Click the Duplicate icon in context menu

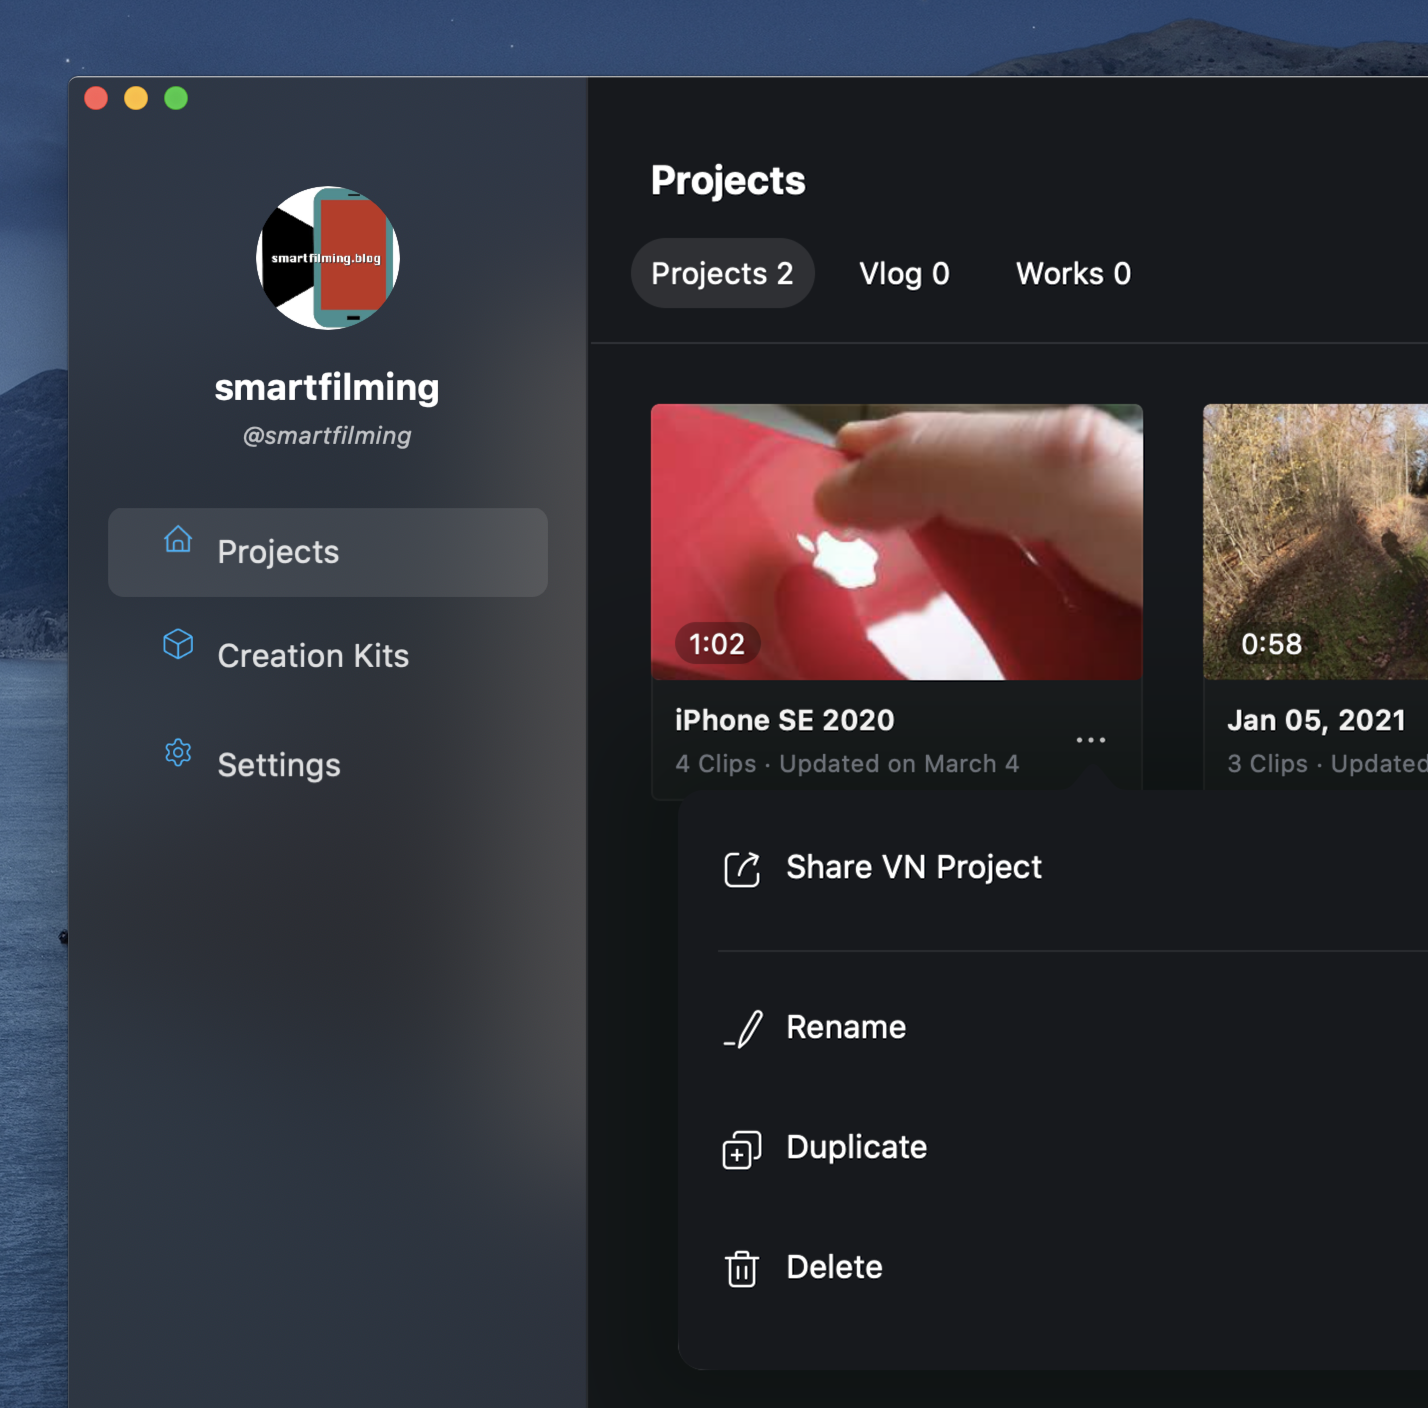[741, 1150]
